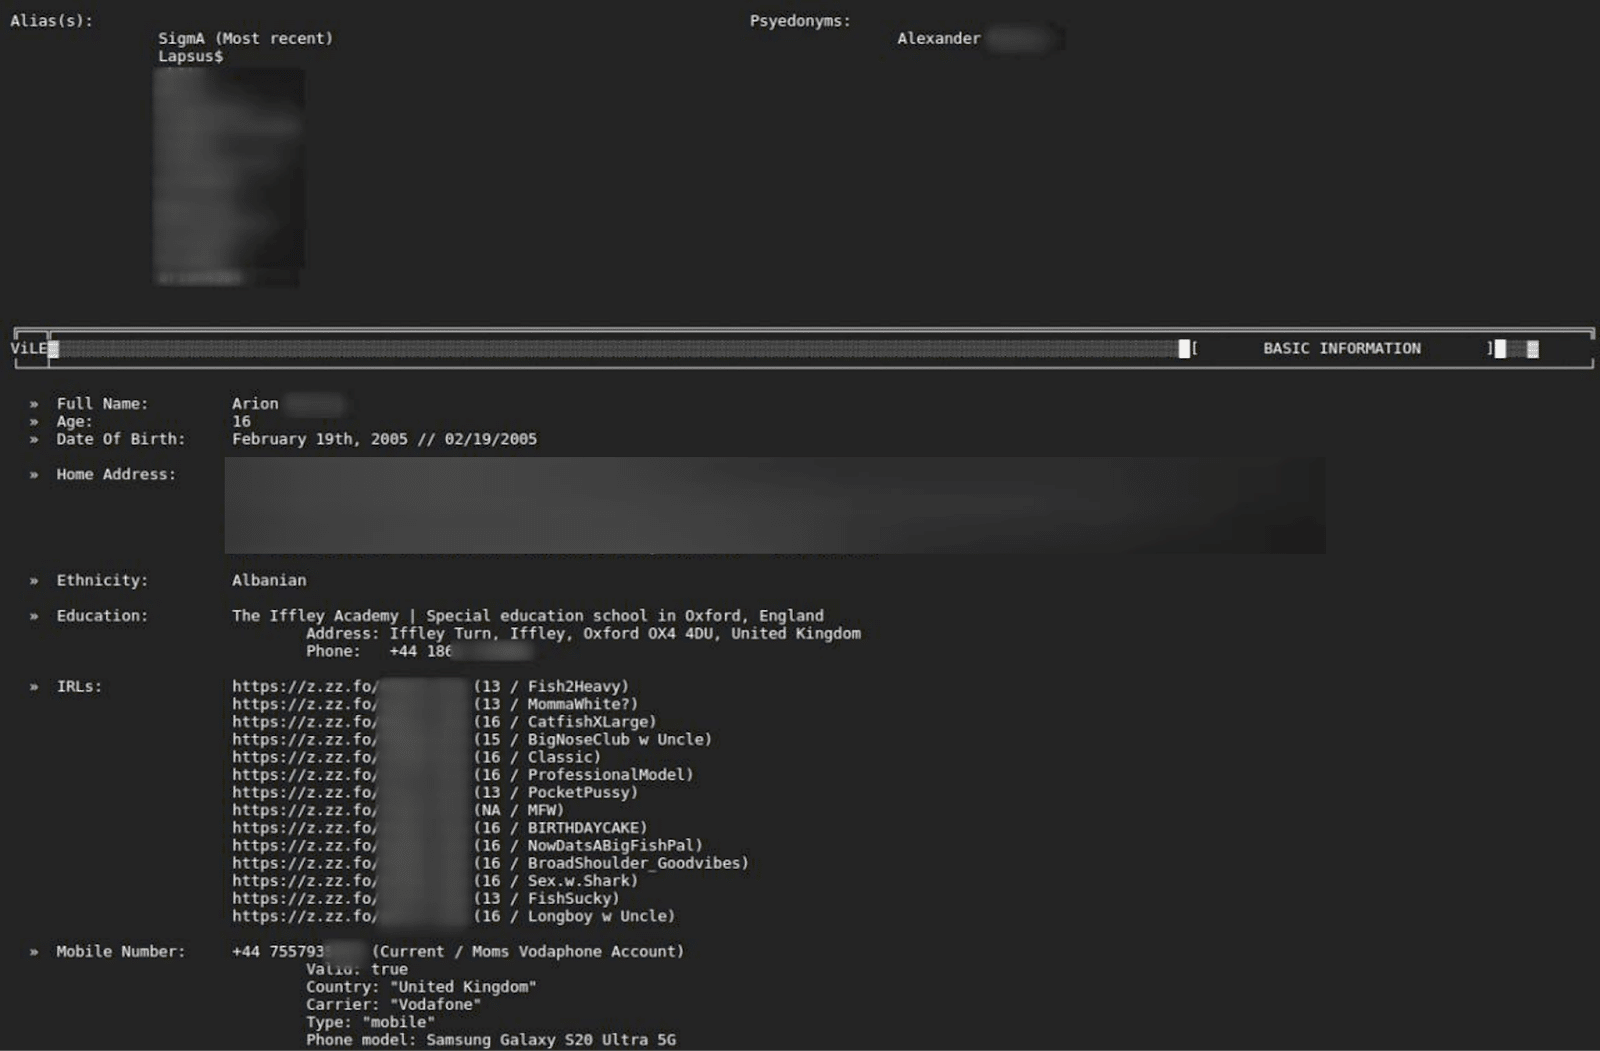The height and width of the screenshot is (1051, 1600).
Task: Select the "Date Of Birth:" label
Action: click(x=120, y=439)
